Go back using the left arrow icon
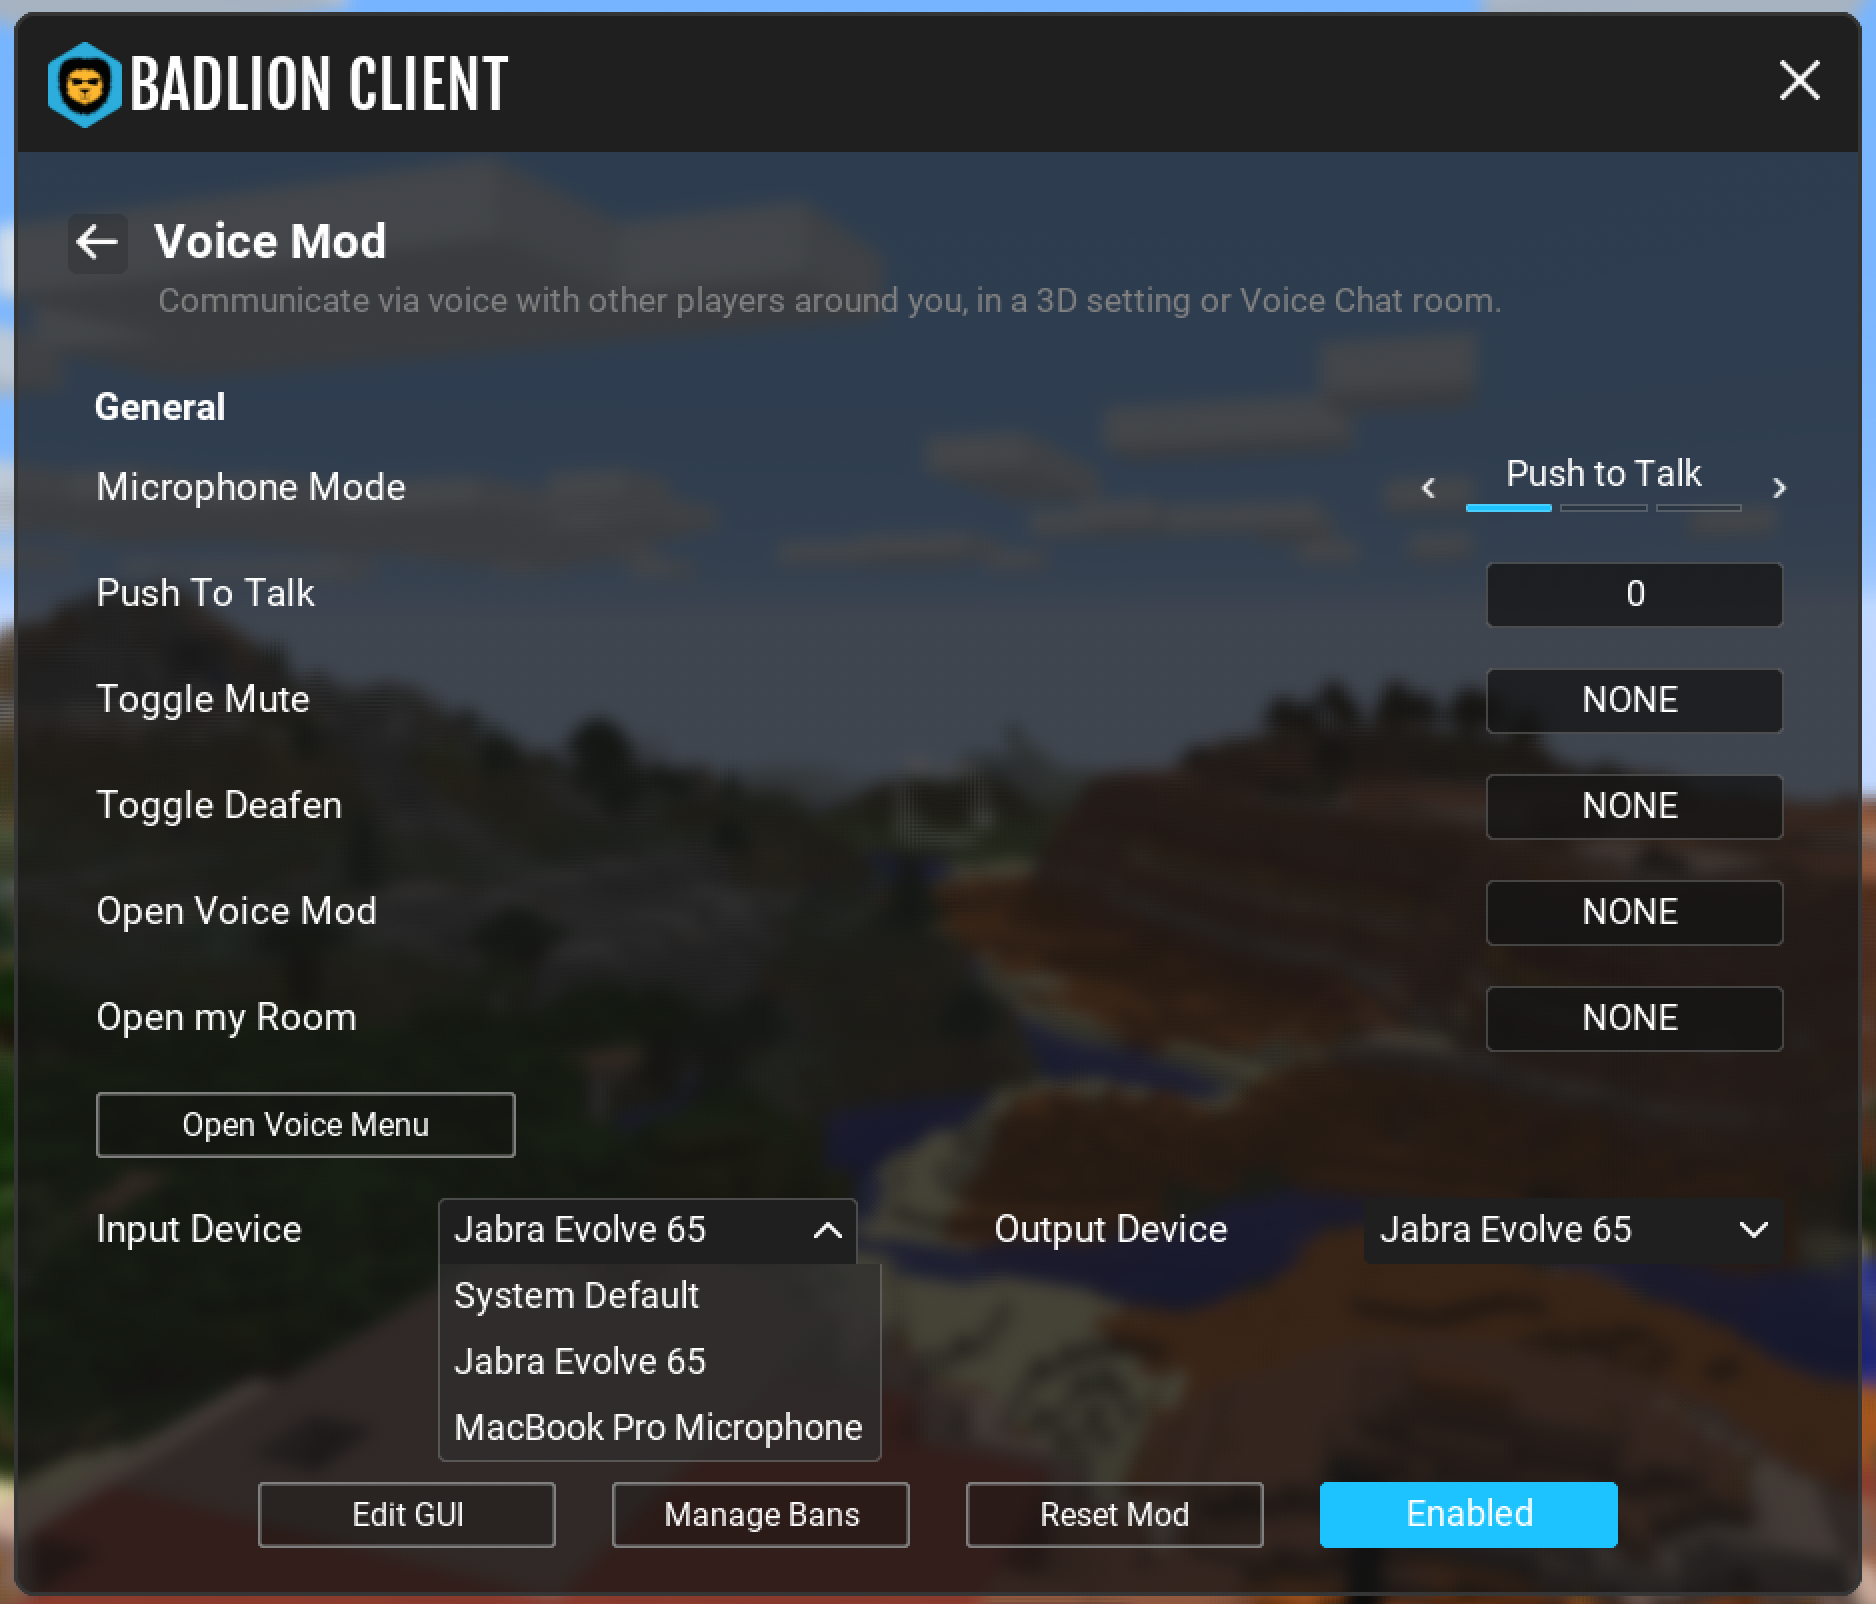 (x=98, y=242)
